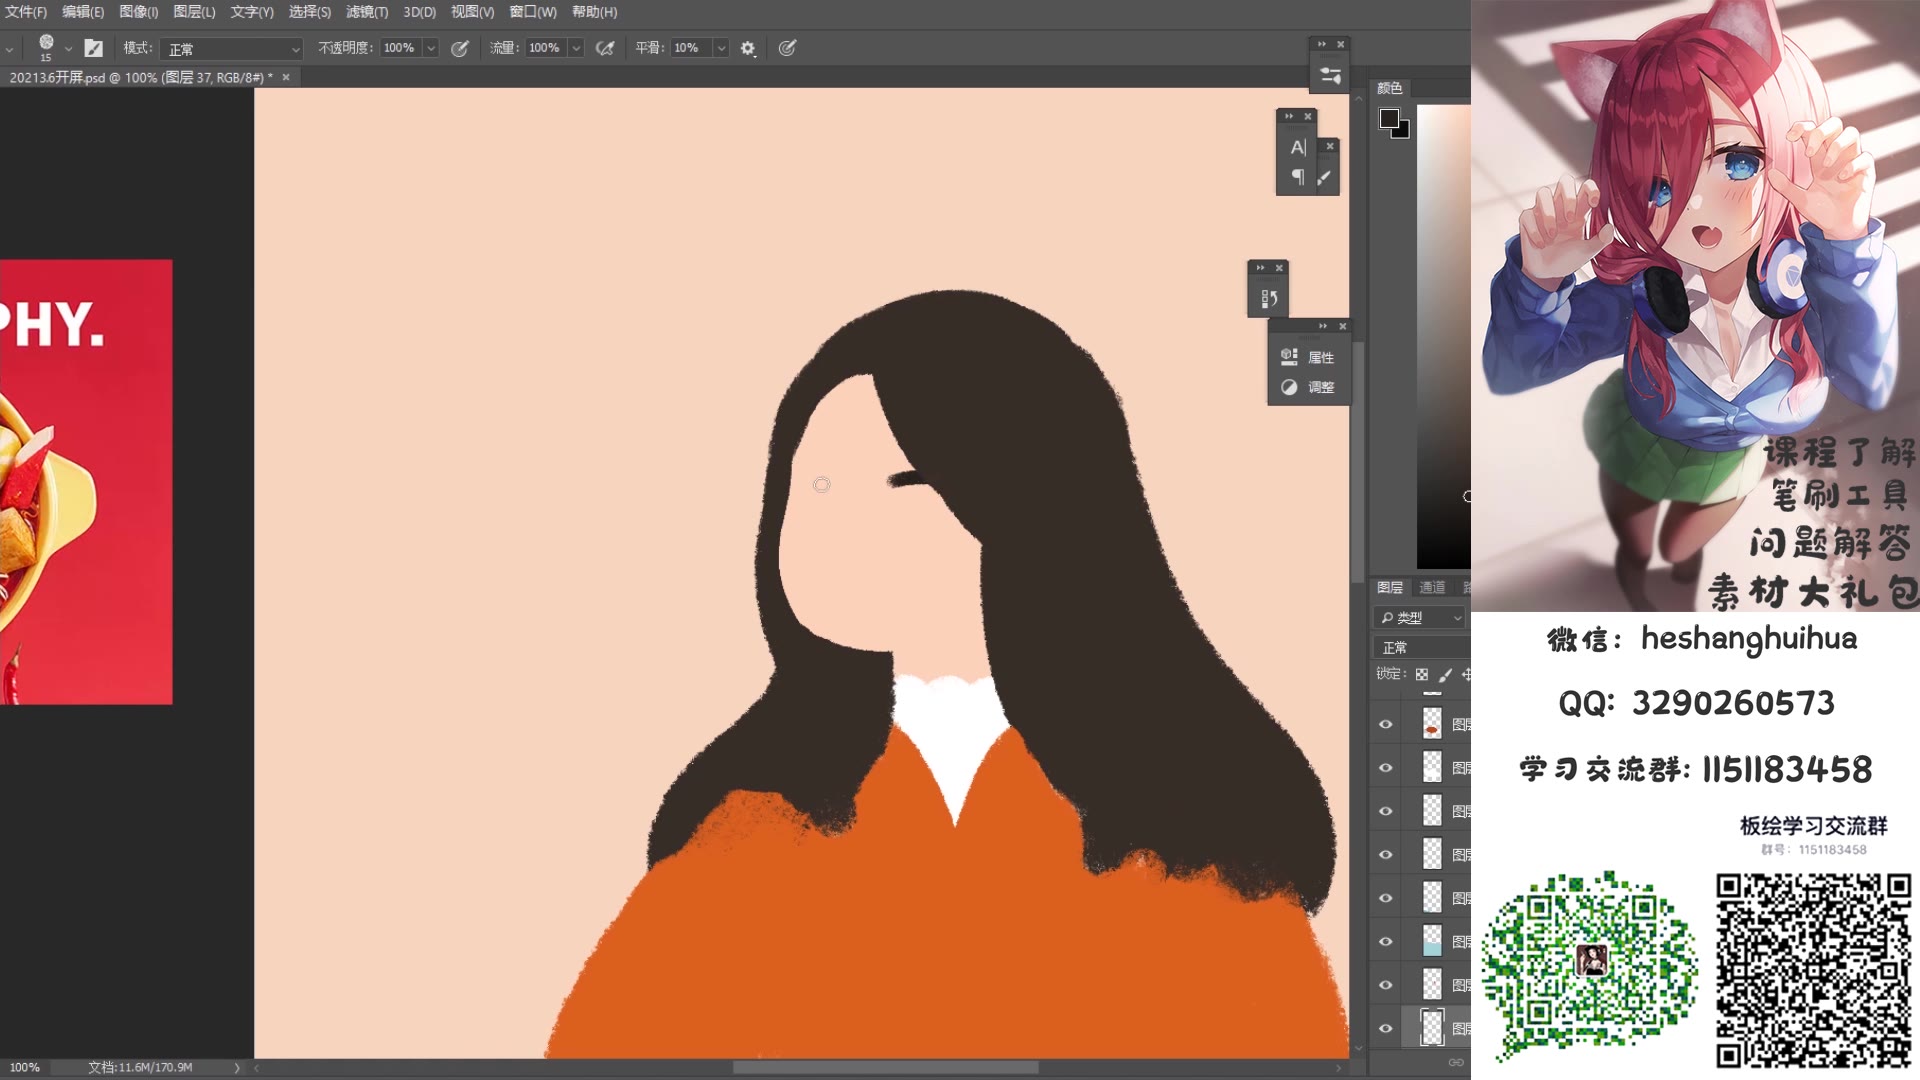Toggle visibility of third layer row
The height and width of the screenshot is (1080, 1920).
[1386, 811]
